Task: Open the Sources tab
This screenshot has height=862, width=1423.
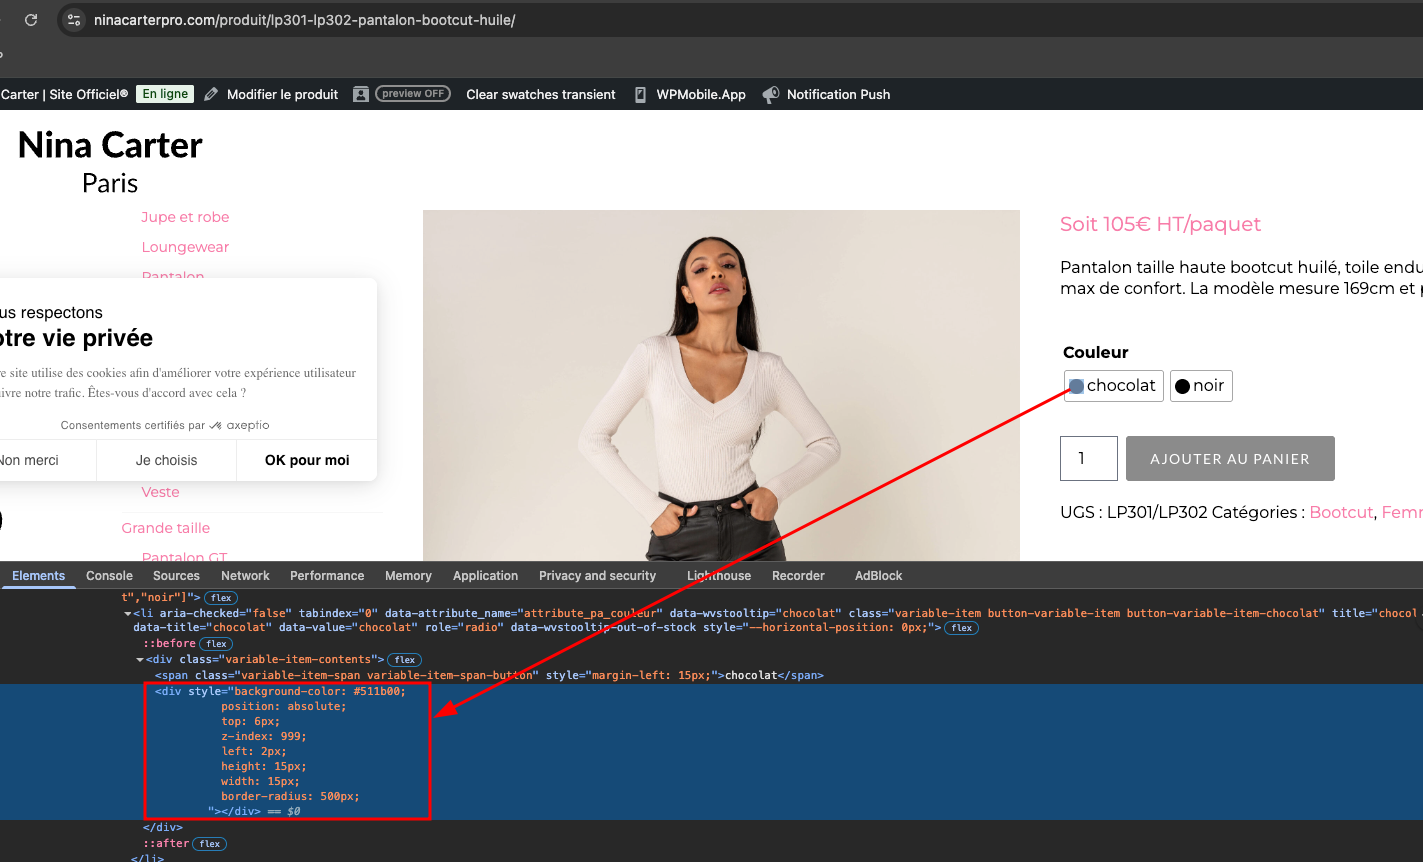Action: [x=176, y=576]
